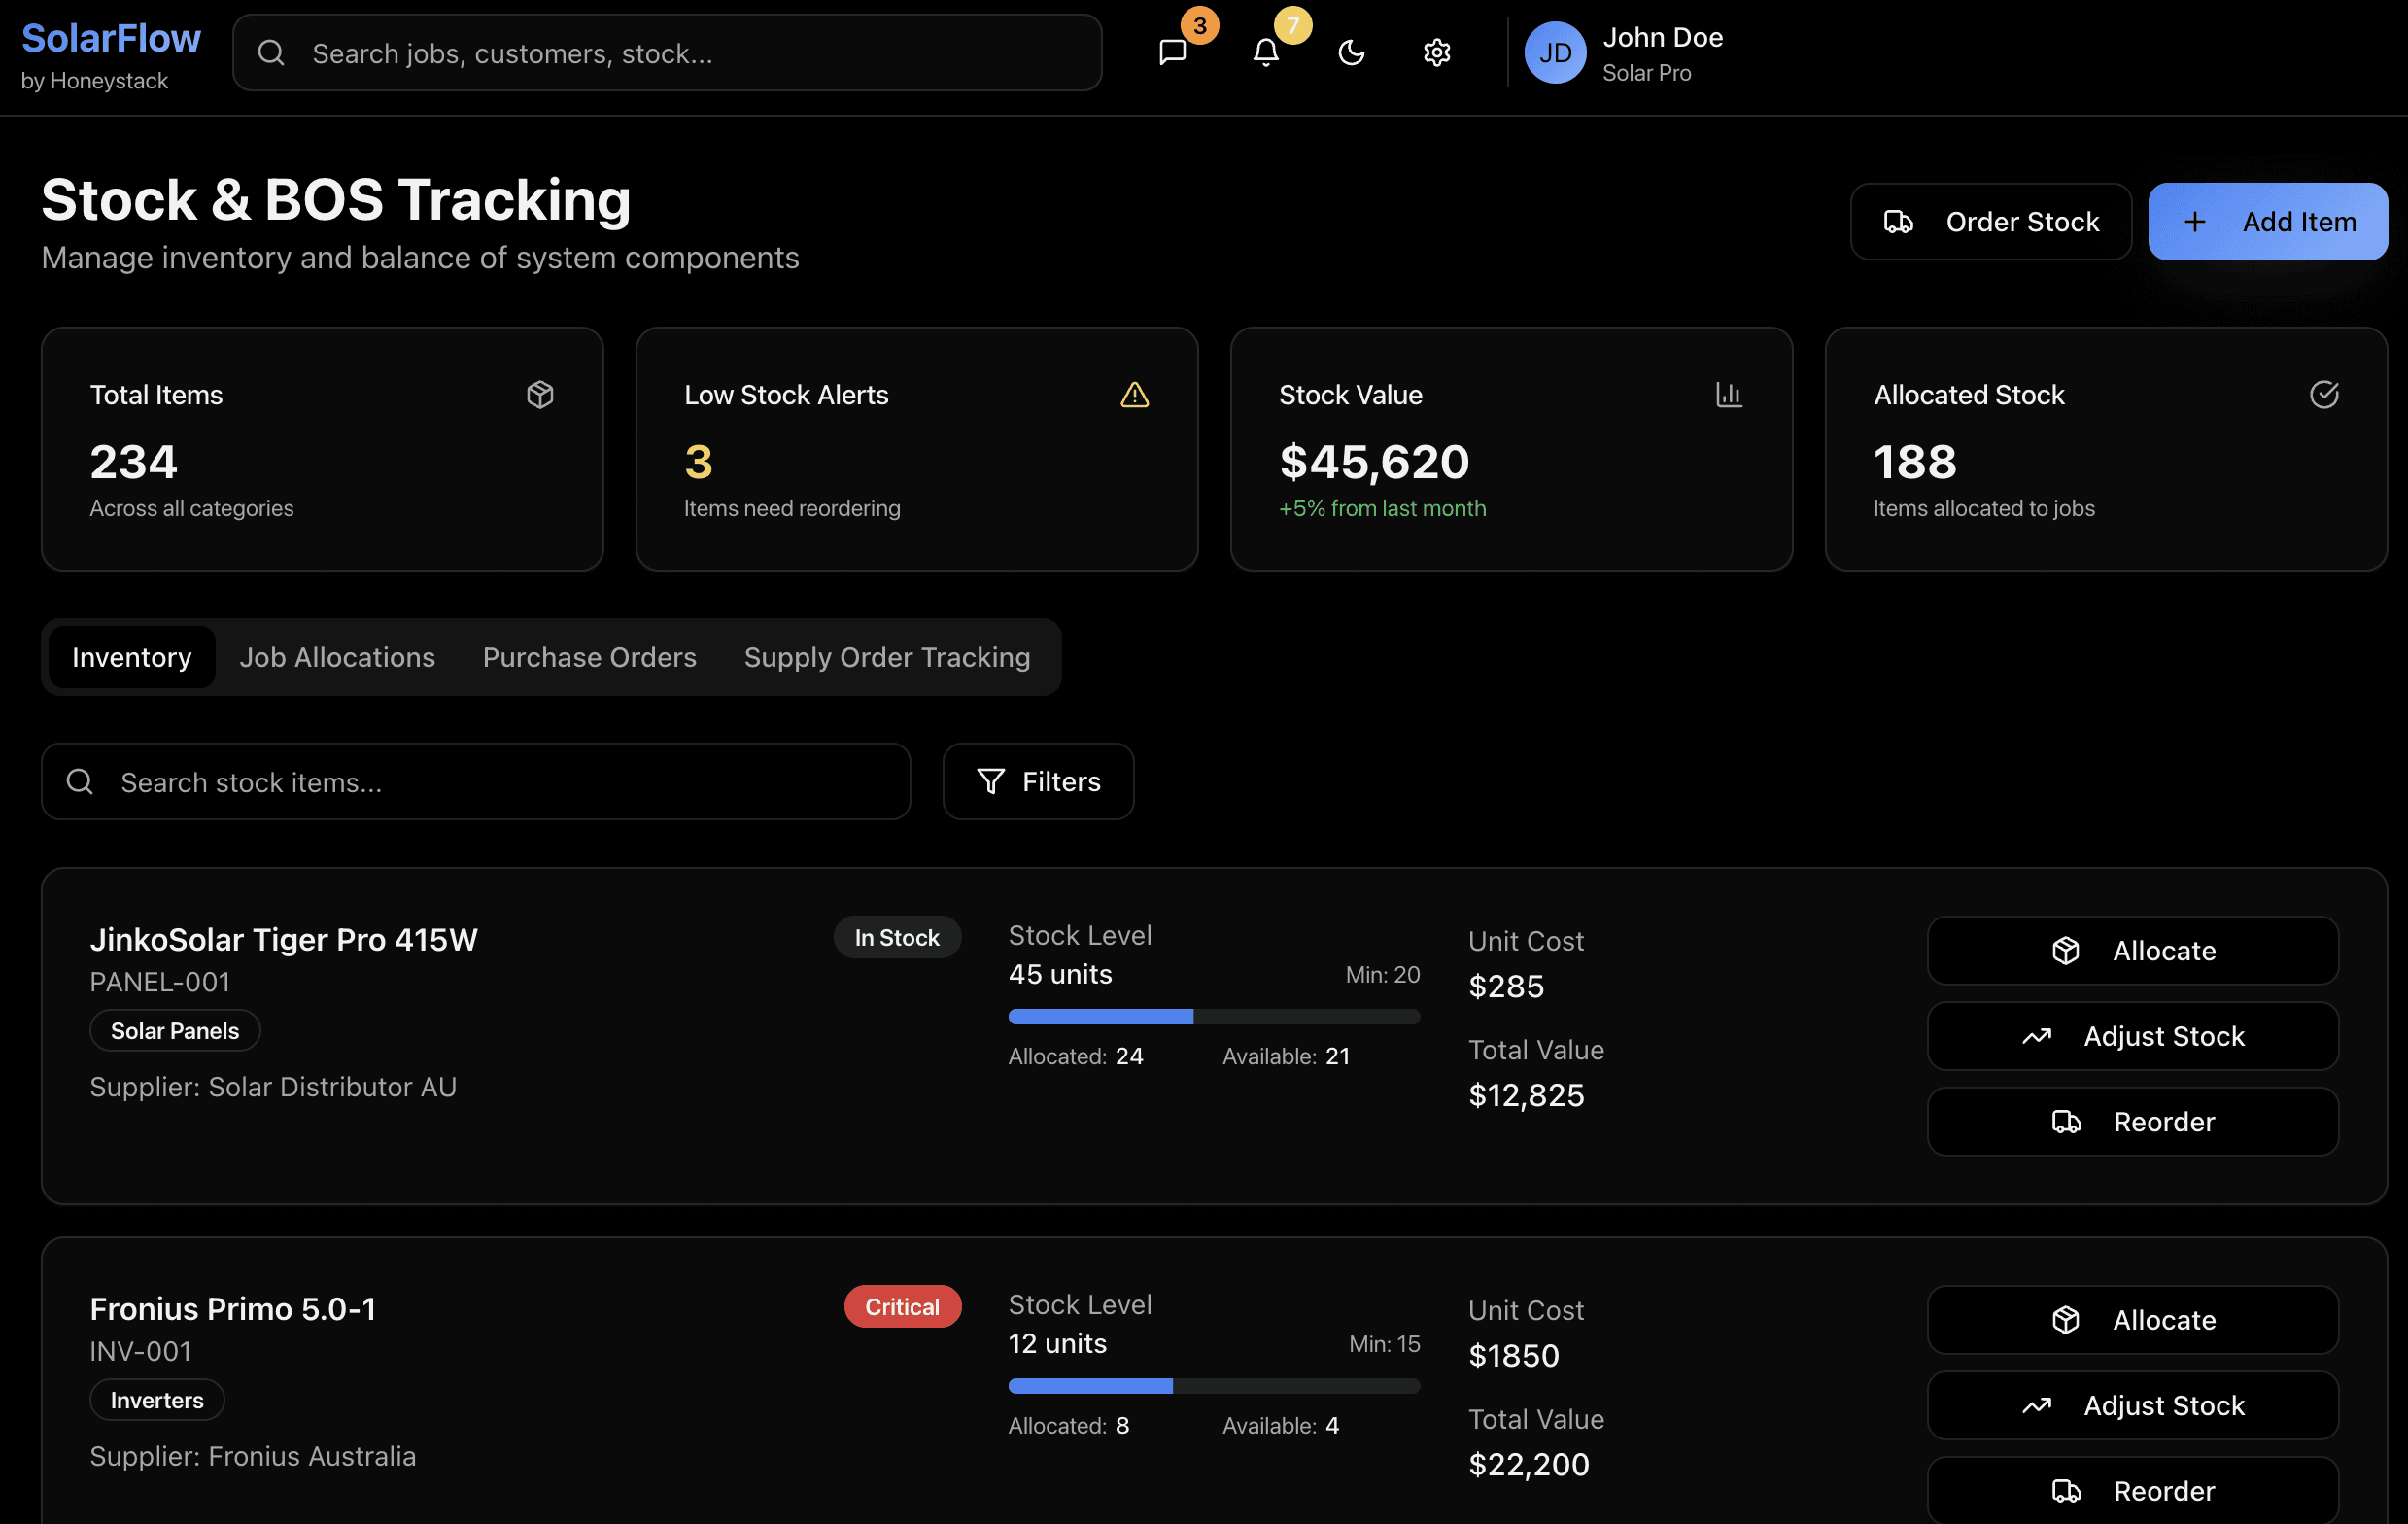
Task: Open settings via the gear icon
Action: pyautogui.click(x=1436, y=52)
